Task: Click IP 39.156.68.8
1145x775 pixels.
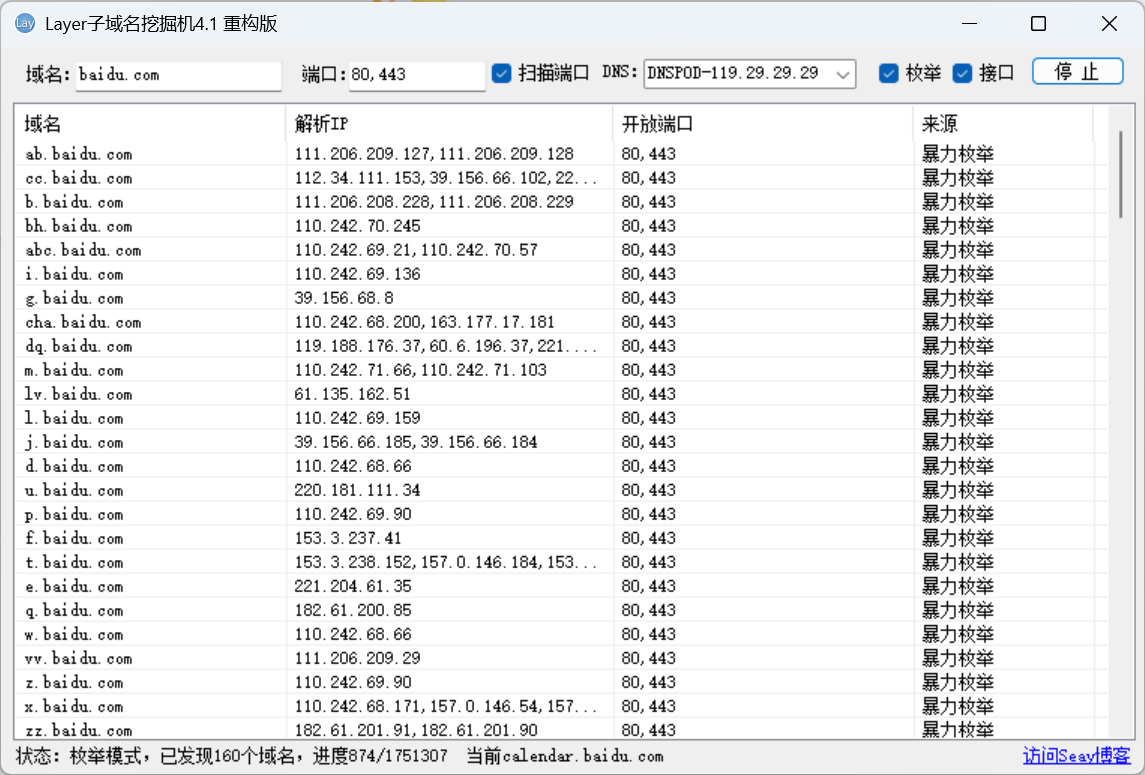Action: coord(344,297)
